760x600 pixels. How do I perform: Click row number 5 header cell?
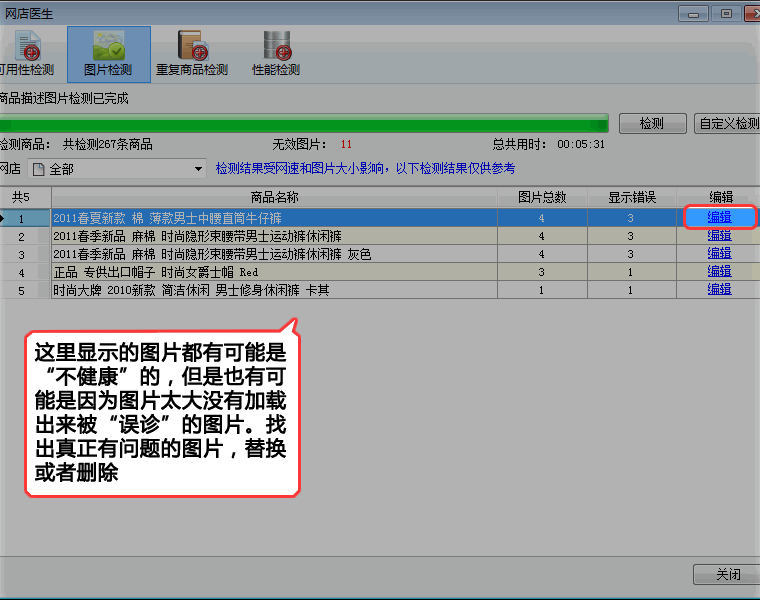point(25,290)
